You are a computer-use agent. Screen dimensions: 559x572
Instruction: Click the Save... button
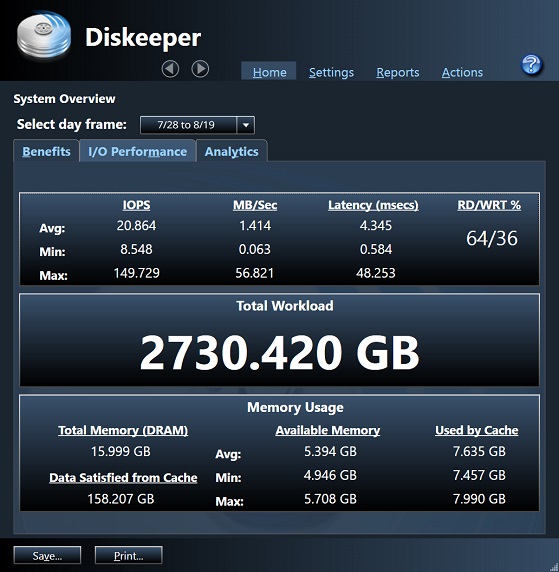pyautogui.click(x=47, y=556)
